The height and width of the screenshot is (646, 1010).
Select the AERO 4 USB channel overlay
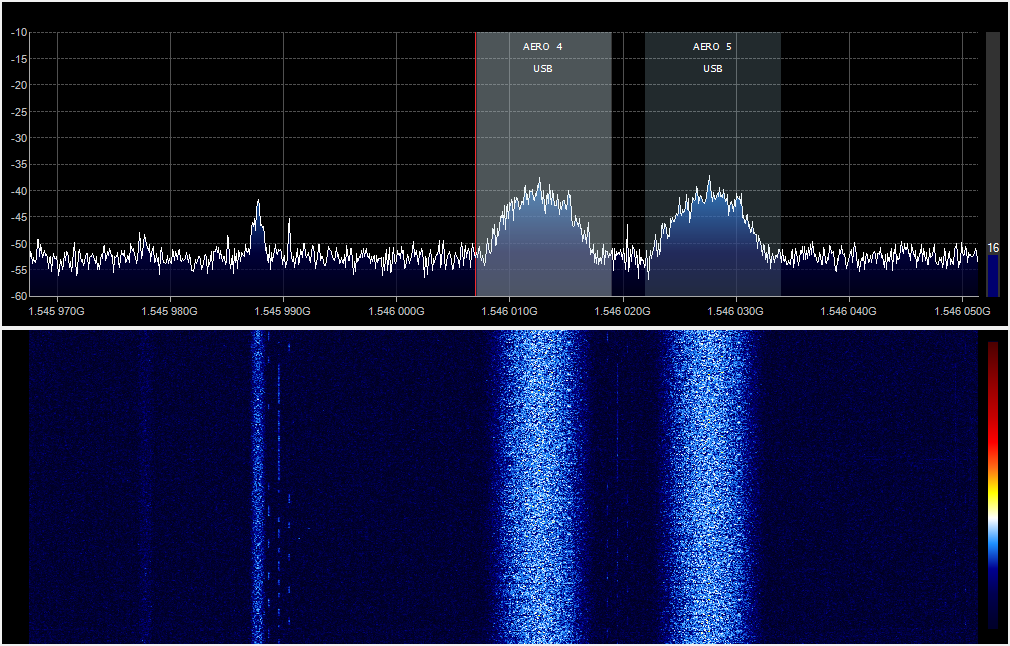[544, 164]
